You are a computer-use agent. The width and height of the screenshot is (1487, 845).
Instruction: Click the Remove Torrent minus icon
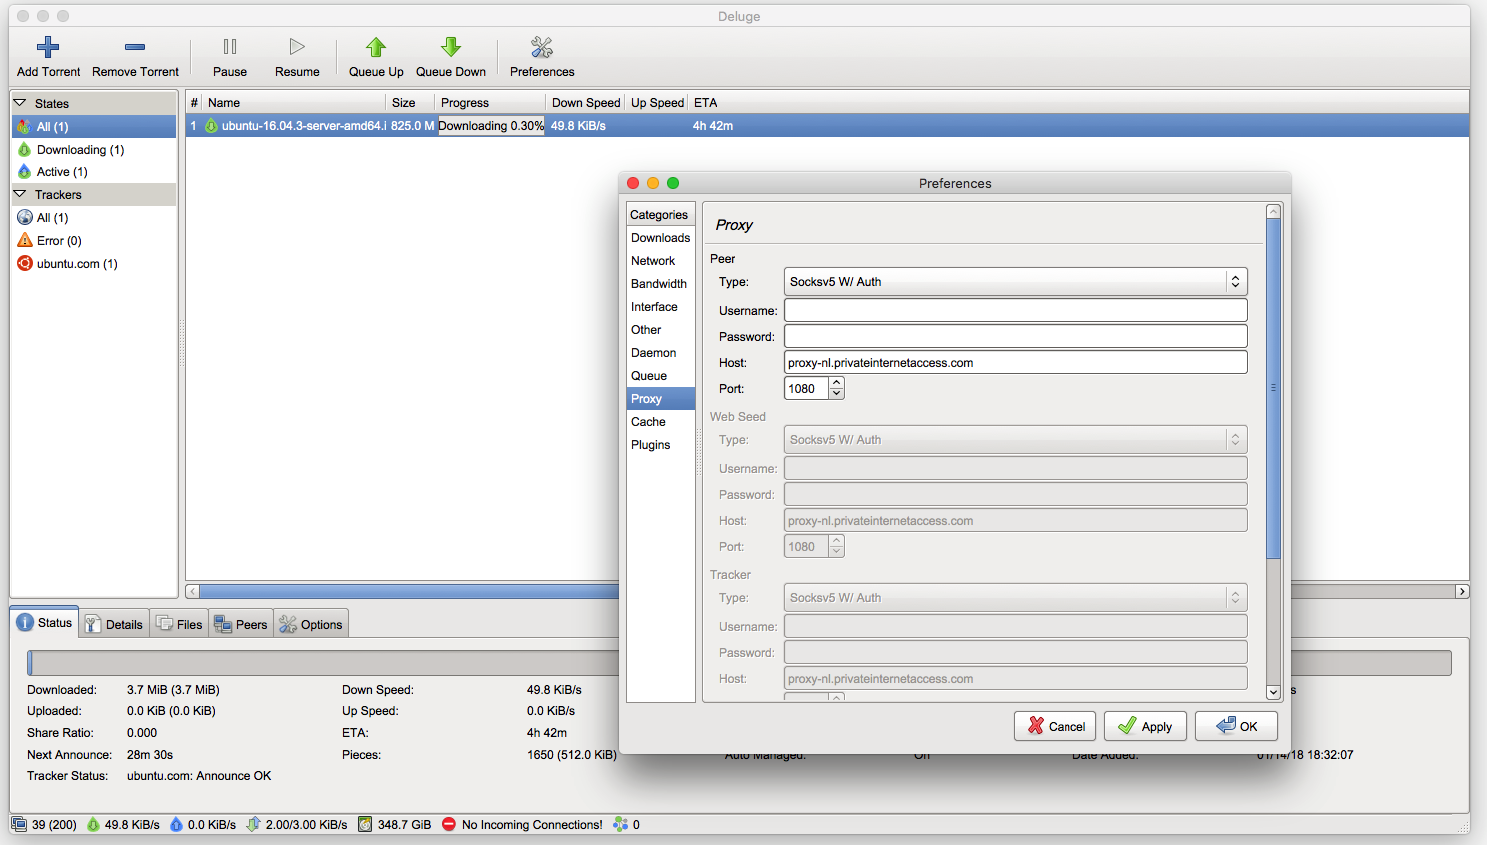coord(135,47)
